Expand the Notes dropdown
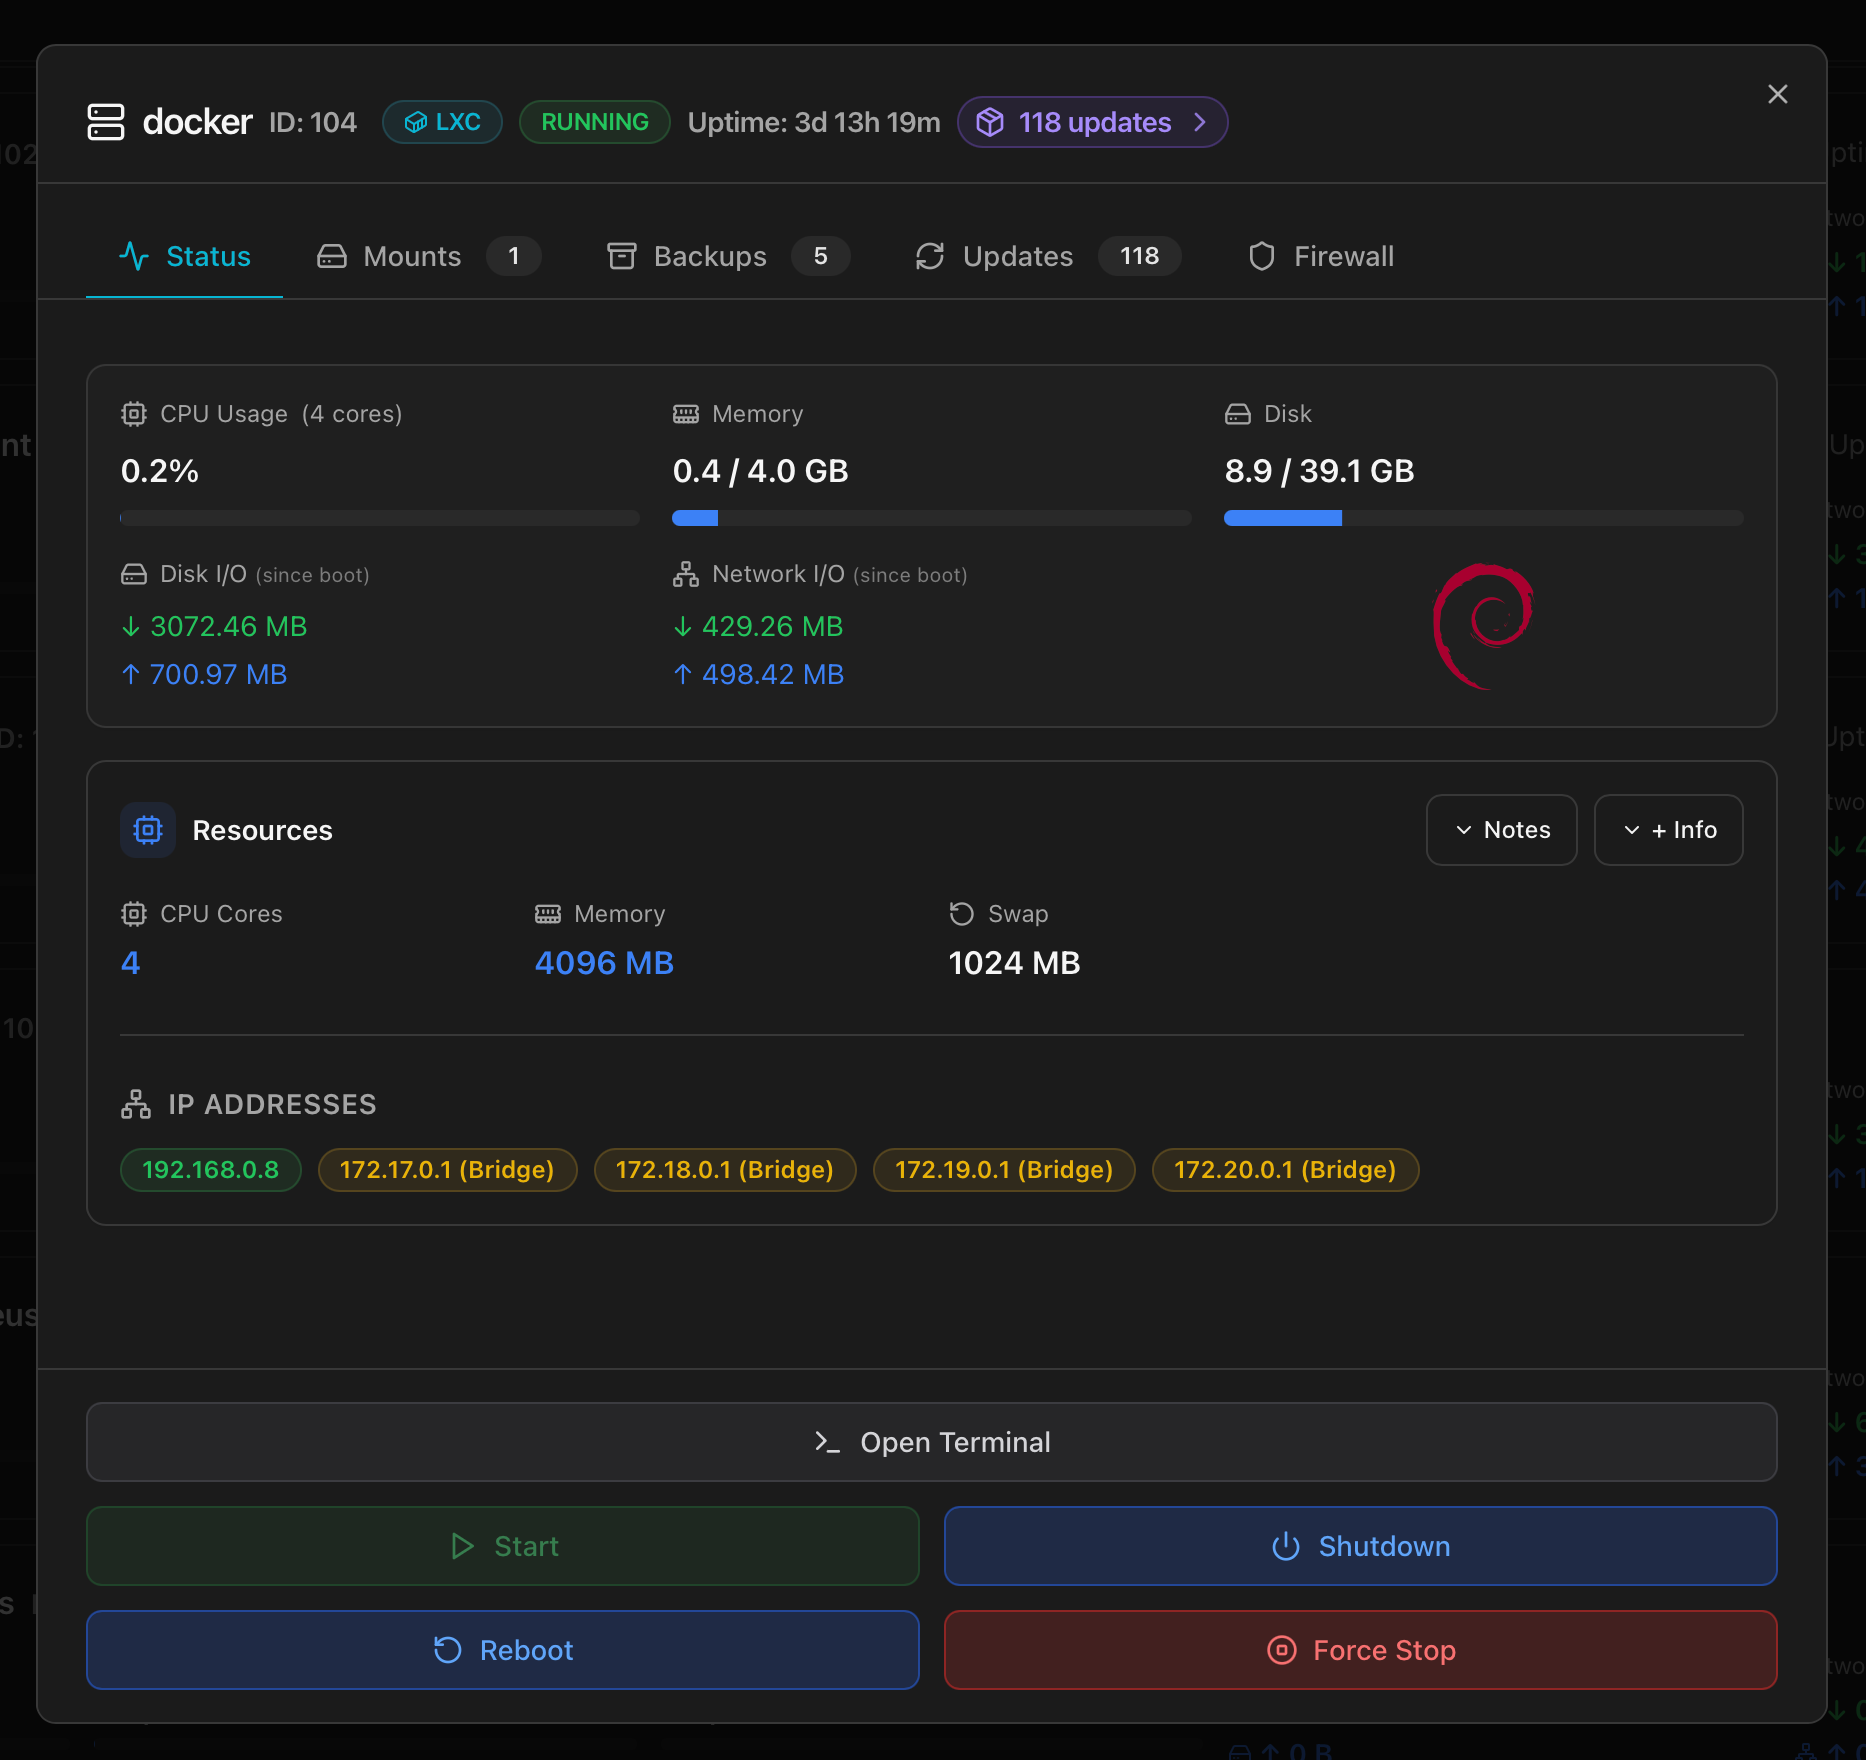Screen dimensions: 1866x1760 [x=1502, y=830]
